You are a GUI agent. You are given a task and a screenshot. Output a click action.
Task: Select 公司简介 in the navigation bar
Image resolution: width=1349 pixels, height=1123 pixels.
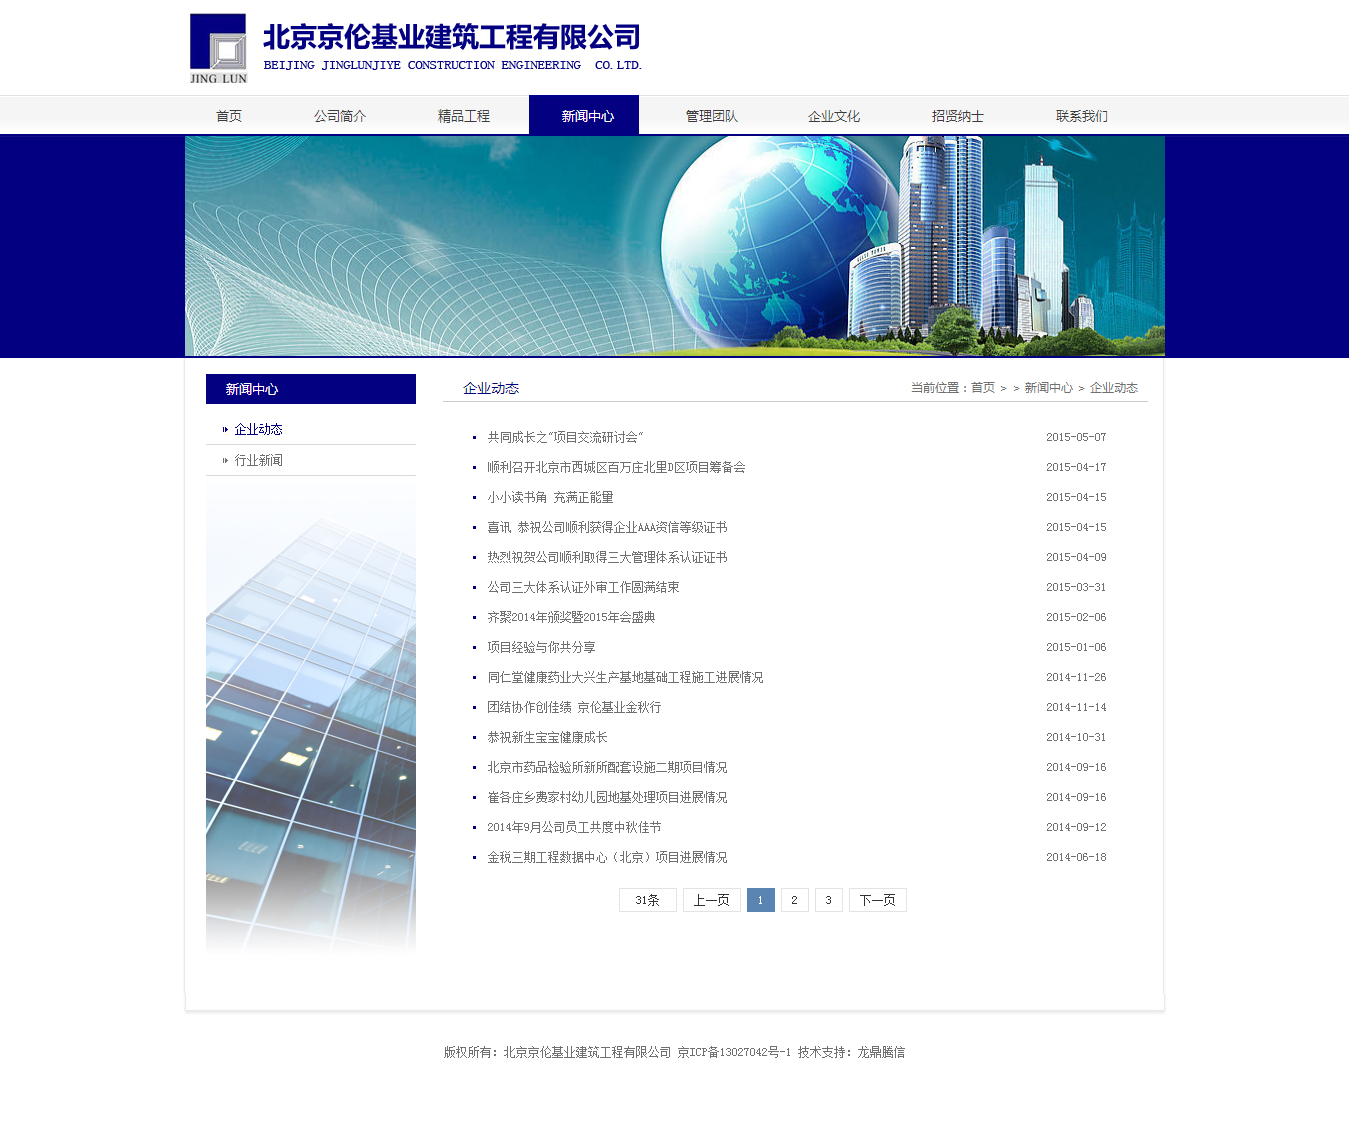click(339, 115)
